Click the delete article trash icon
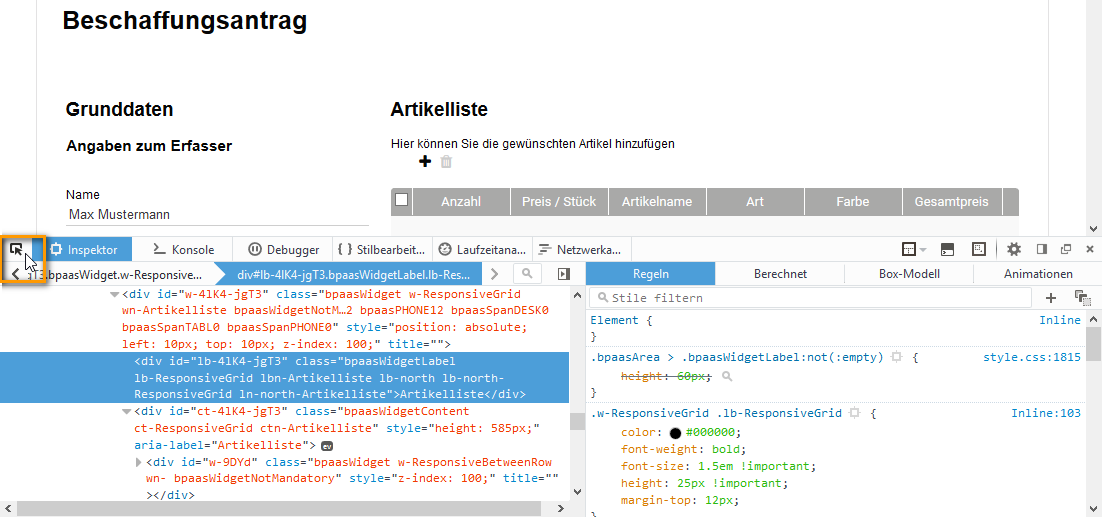Screen dimensions: 1102x517 [x=446, y=161]
